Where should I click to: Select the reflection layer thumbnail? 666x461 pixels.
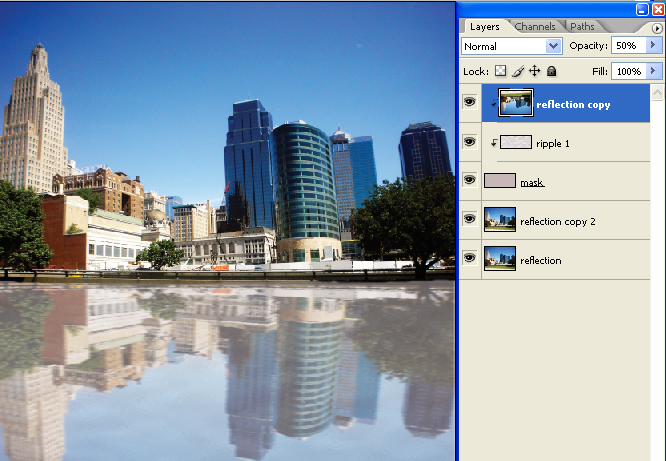[500, 258]
